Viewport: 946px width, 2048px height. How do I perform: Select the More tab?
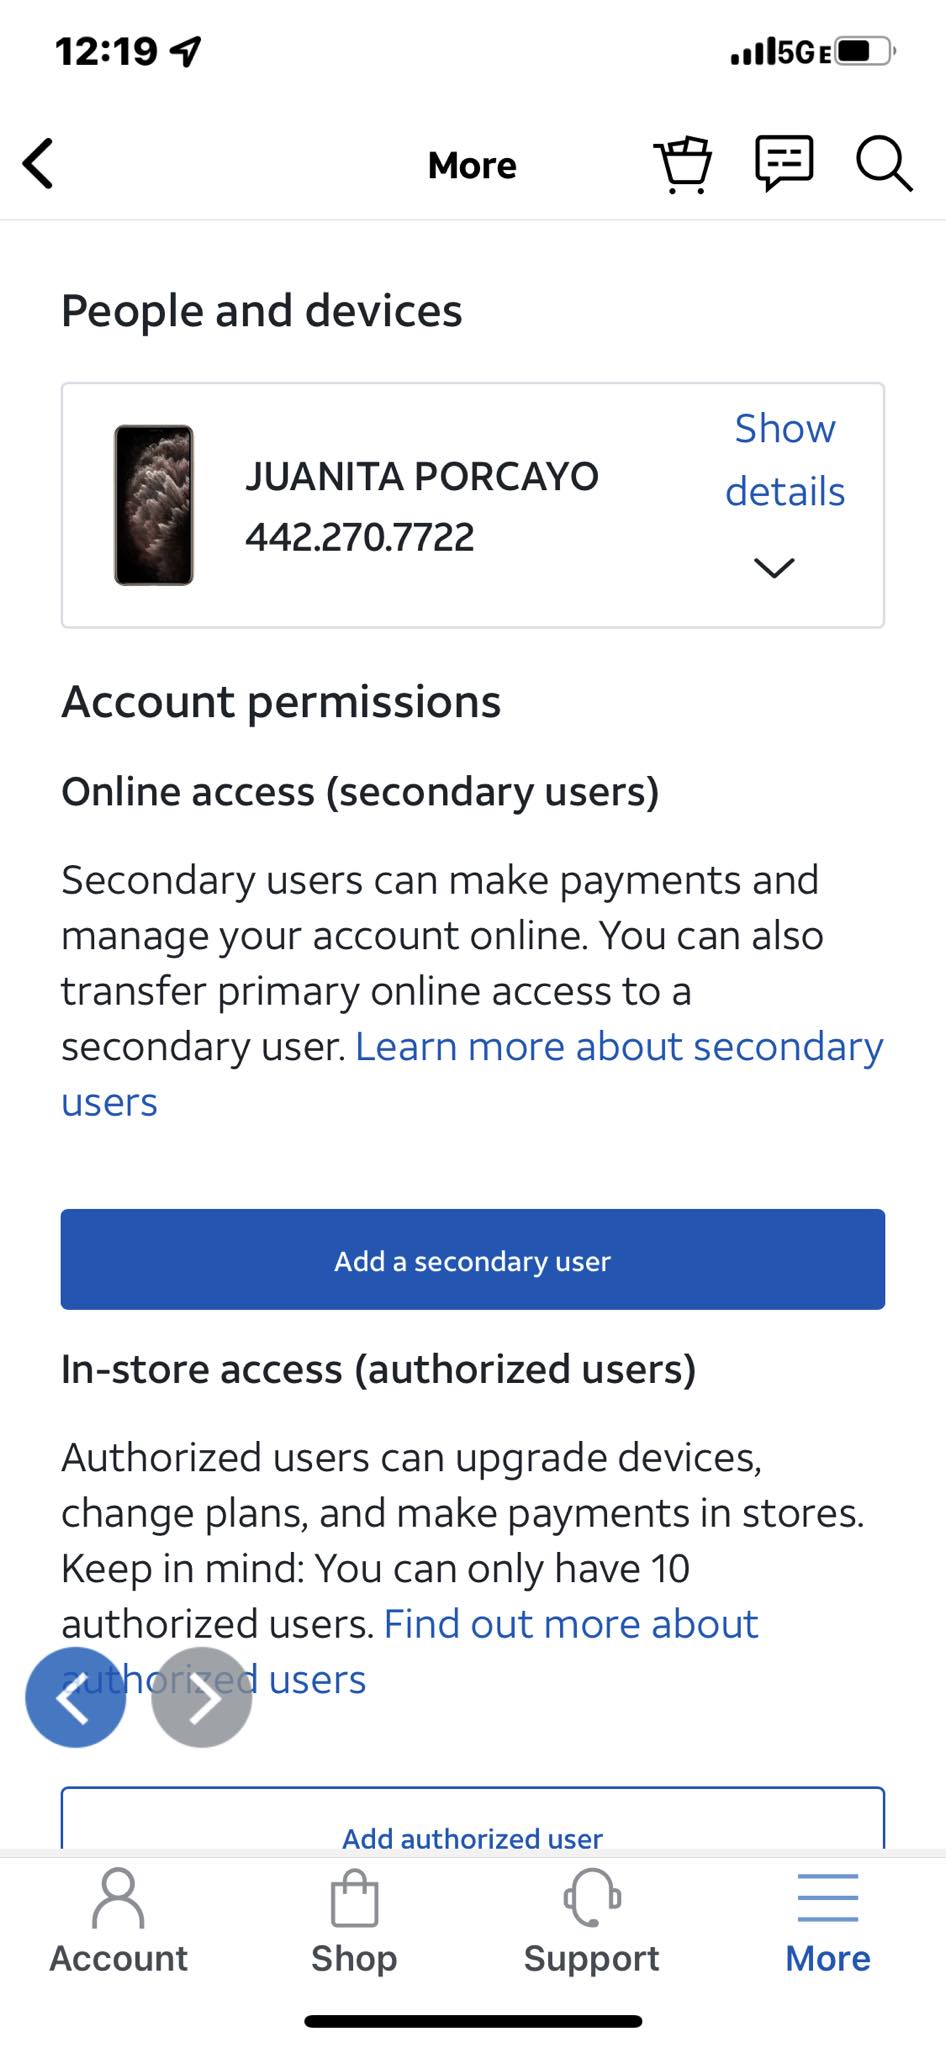[828, 1921]
